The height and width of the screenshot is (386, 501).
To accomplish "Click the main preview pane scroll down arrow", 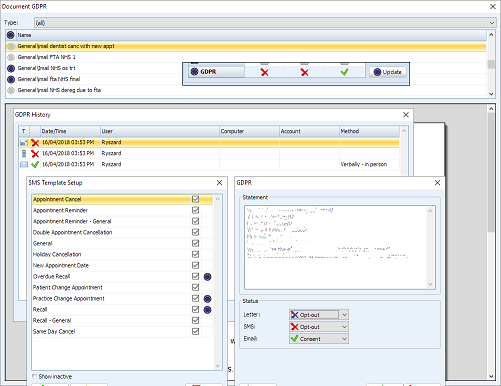I will [x=491, y=376].
